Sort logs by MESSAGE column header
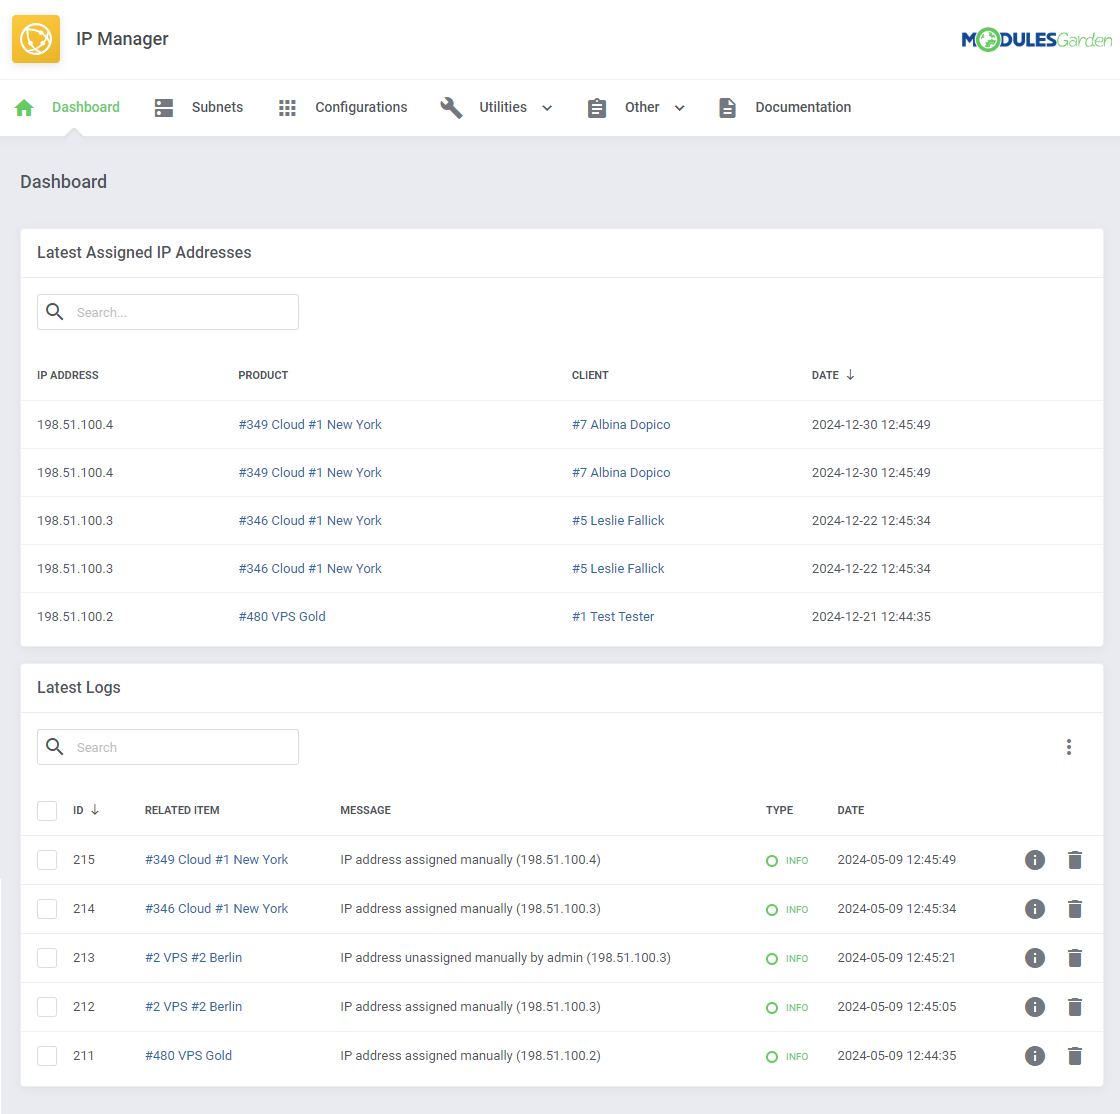This screenshot has height=1114, width=1120. pos(366,810)
